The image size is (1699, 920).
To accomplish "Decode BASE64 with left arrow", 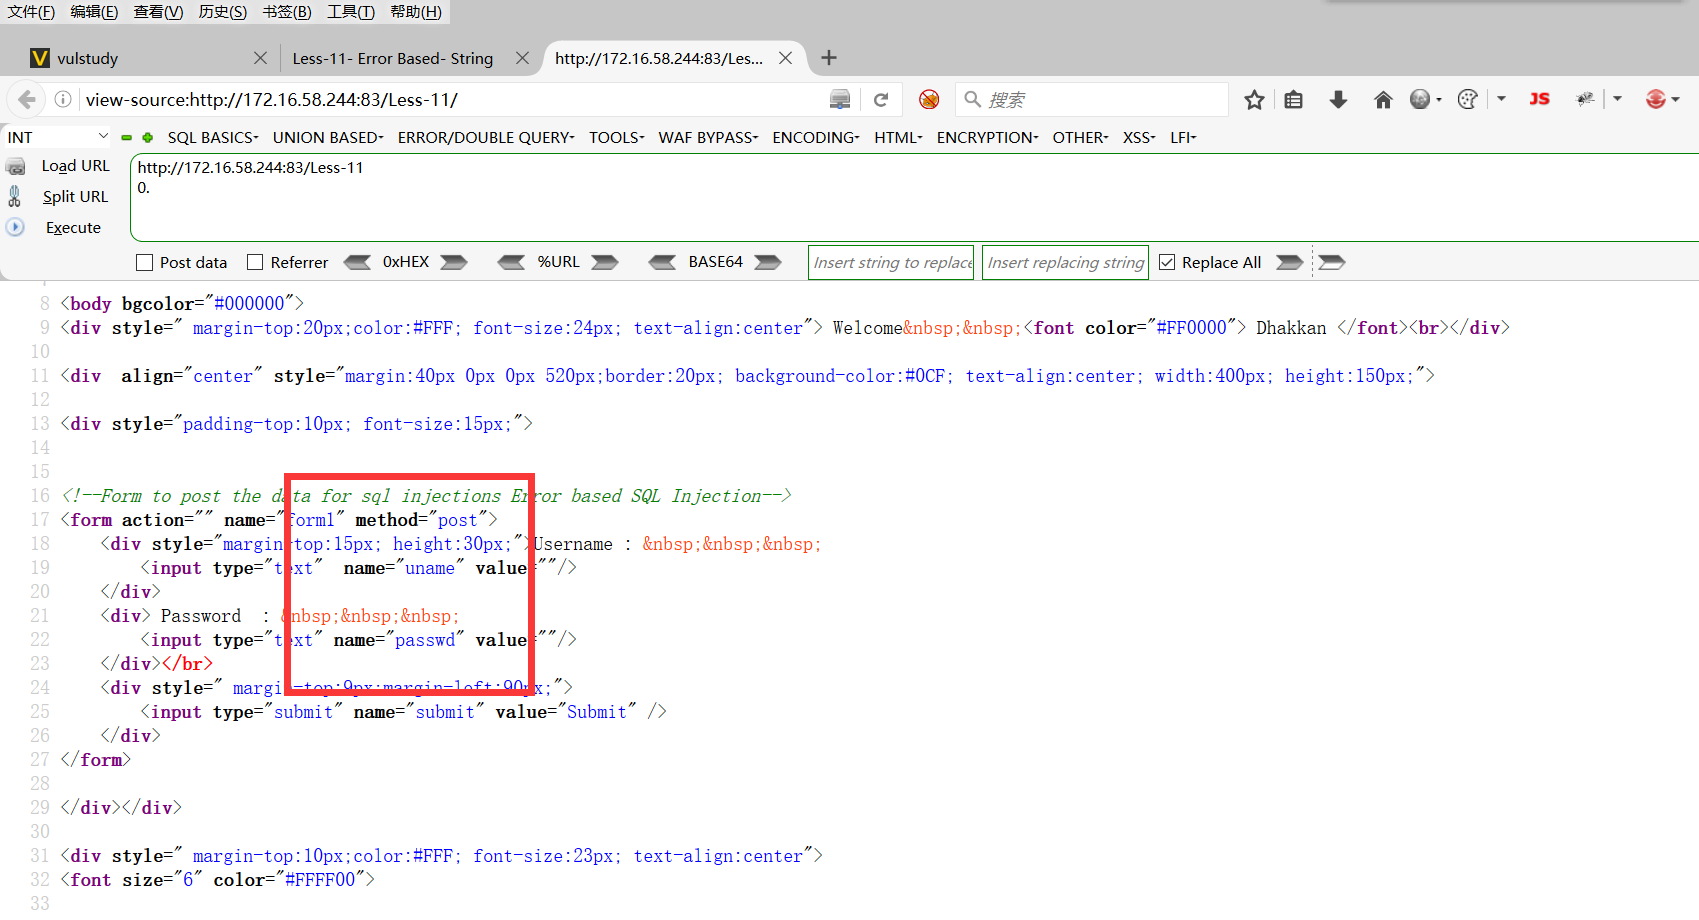I will click(662, 262).
